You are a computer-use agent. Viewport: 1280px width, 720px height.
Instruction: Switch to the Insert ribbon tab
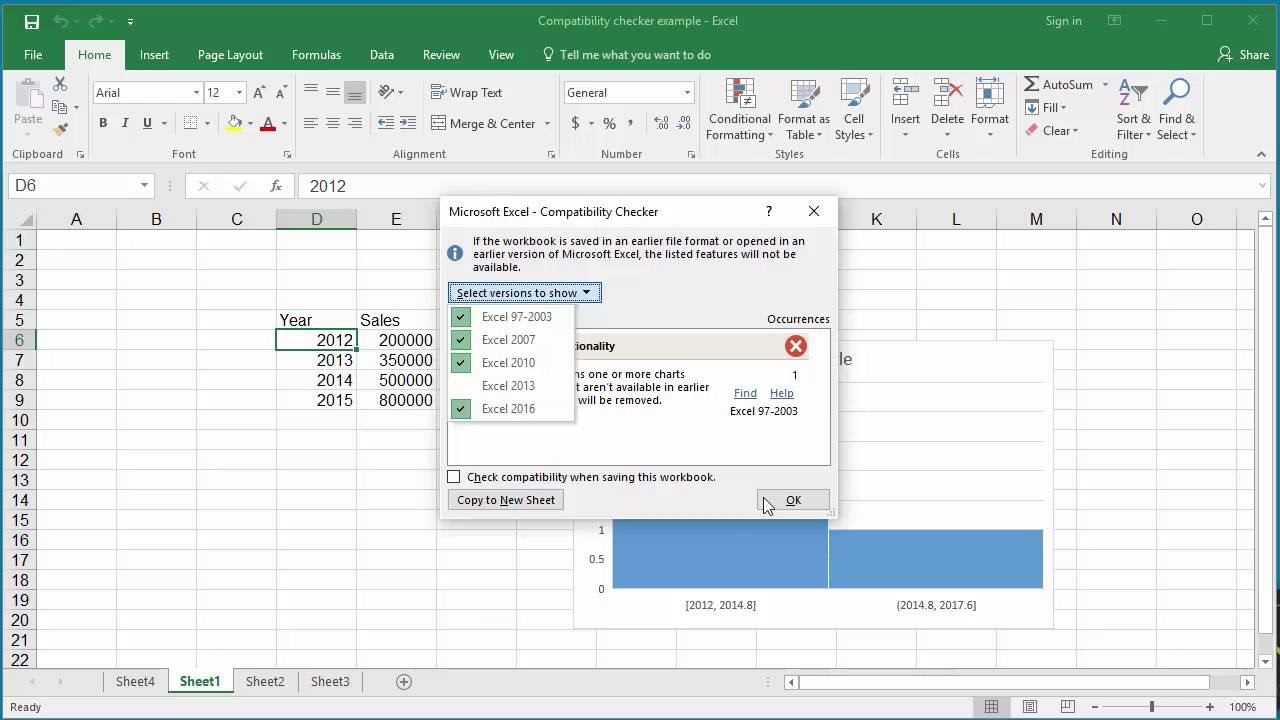click(x=154, y=55)
